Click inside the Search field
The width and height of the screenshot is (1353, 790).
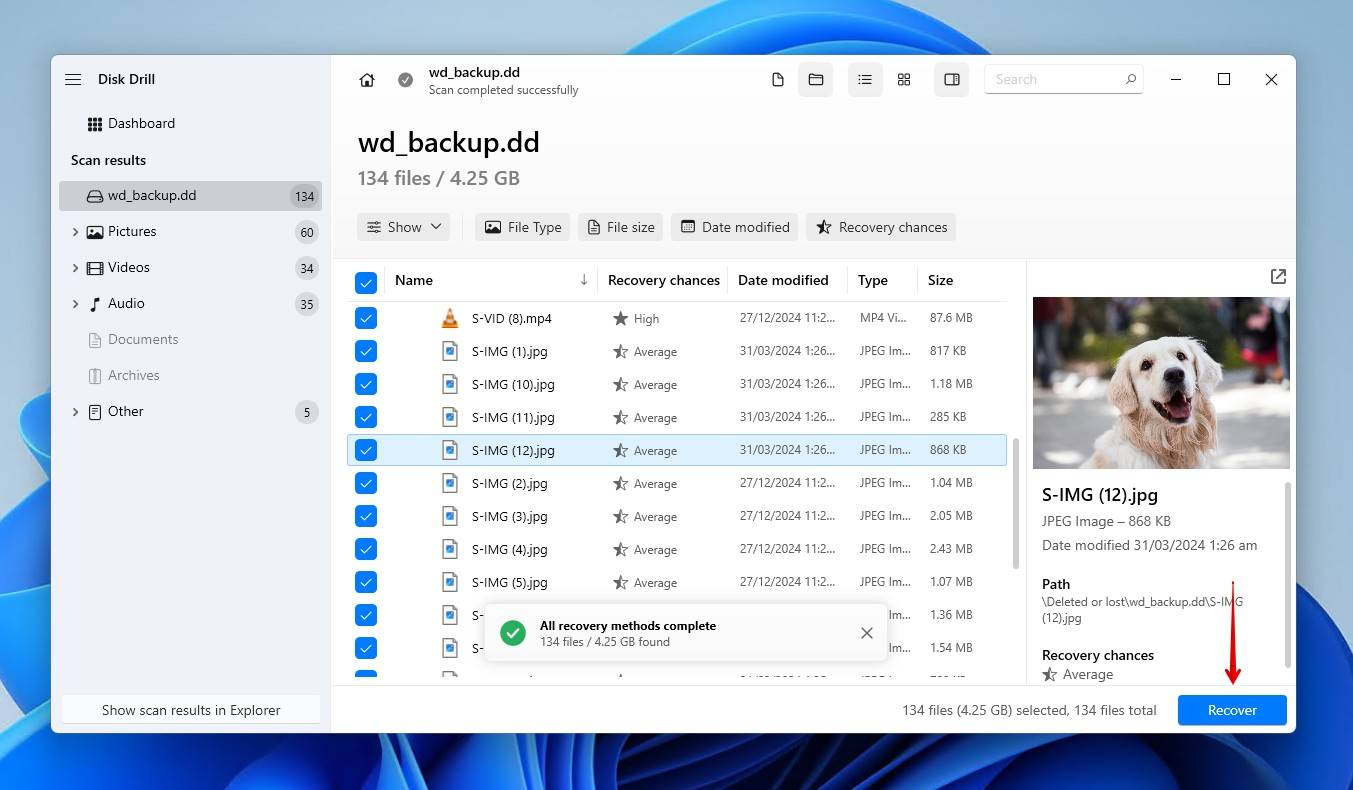point(1050,79)
